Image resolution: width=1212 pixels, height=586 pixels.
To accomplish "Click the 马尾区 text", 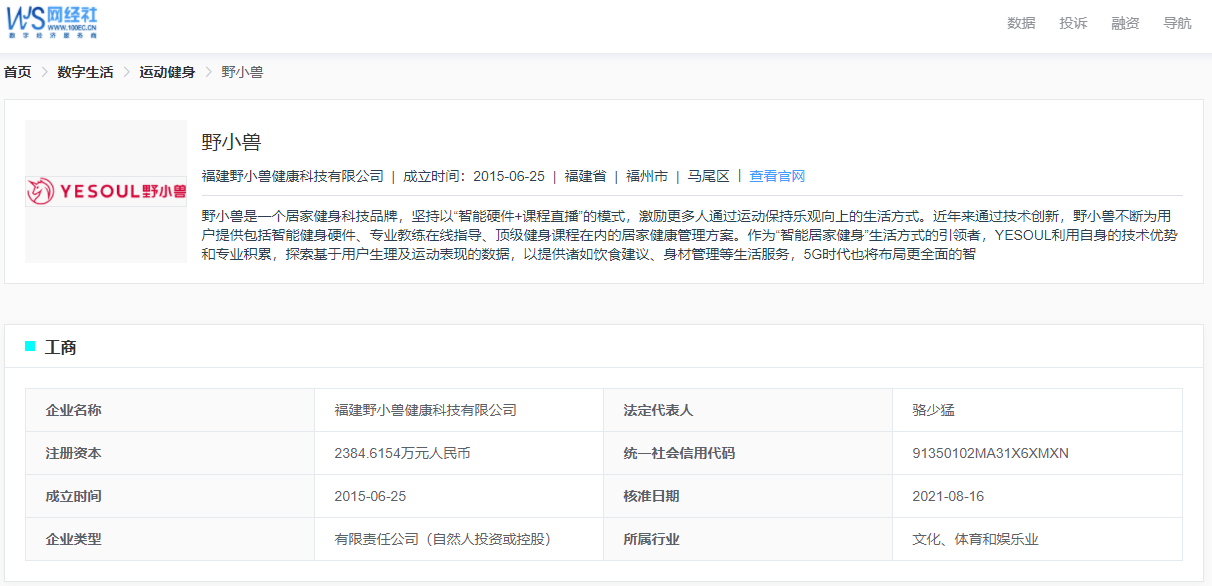I will [709, 176].
